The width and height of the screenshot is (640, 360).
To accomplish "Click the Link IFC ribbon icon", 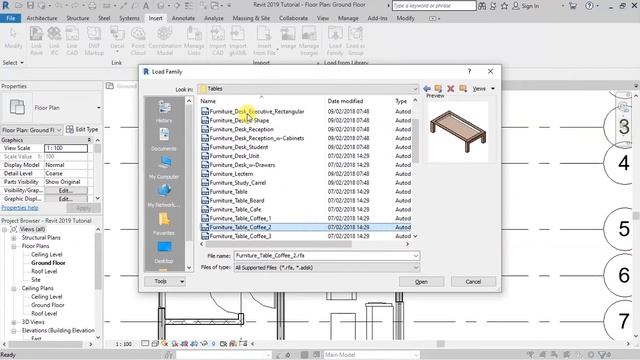I will (54, 40).
